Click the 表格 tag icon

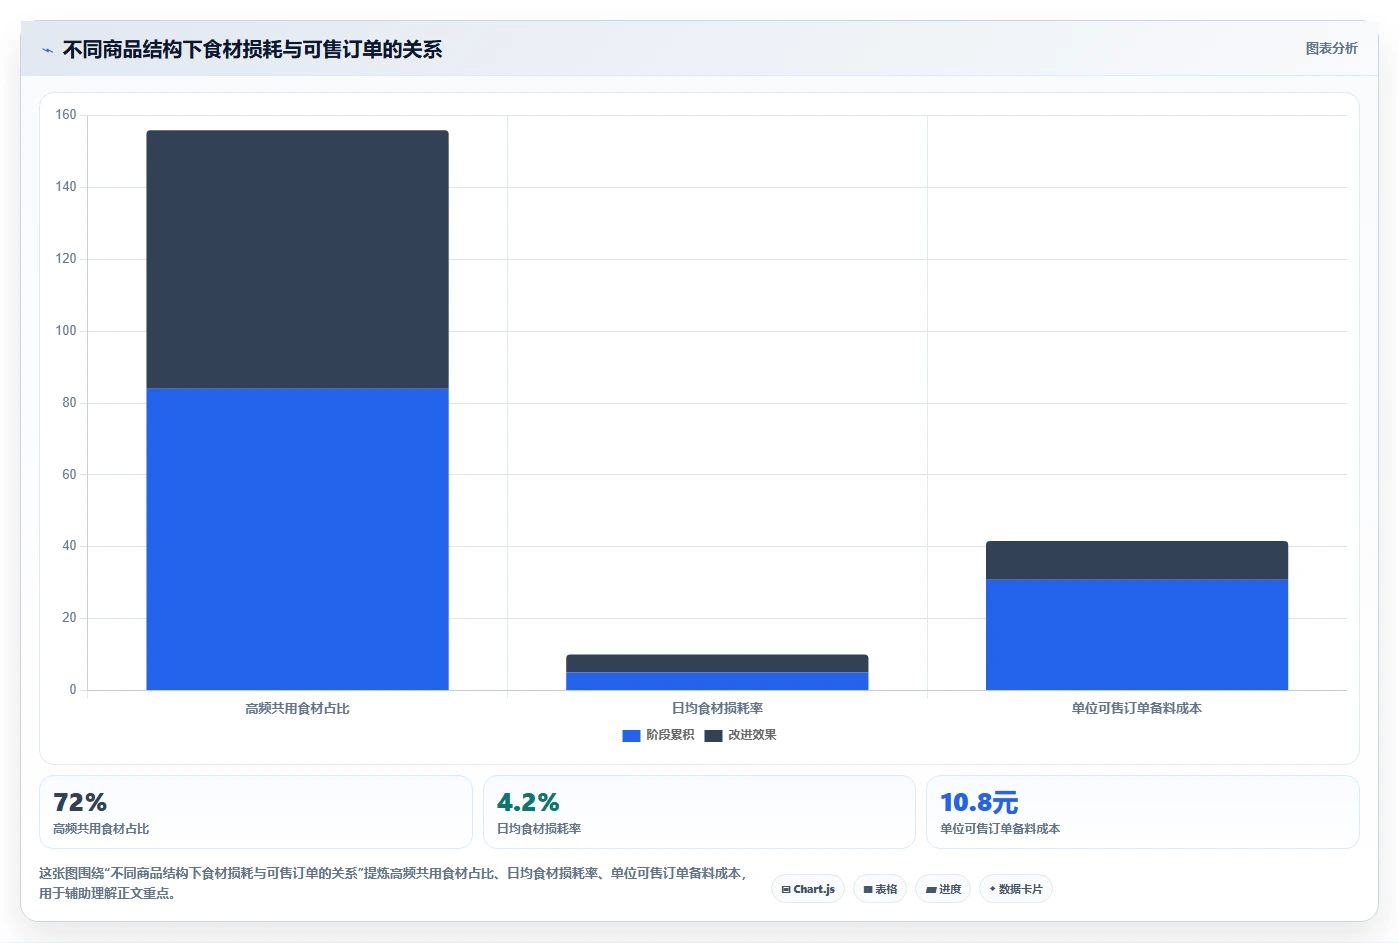click(x=868, y=889)
